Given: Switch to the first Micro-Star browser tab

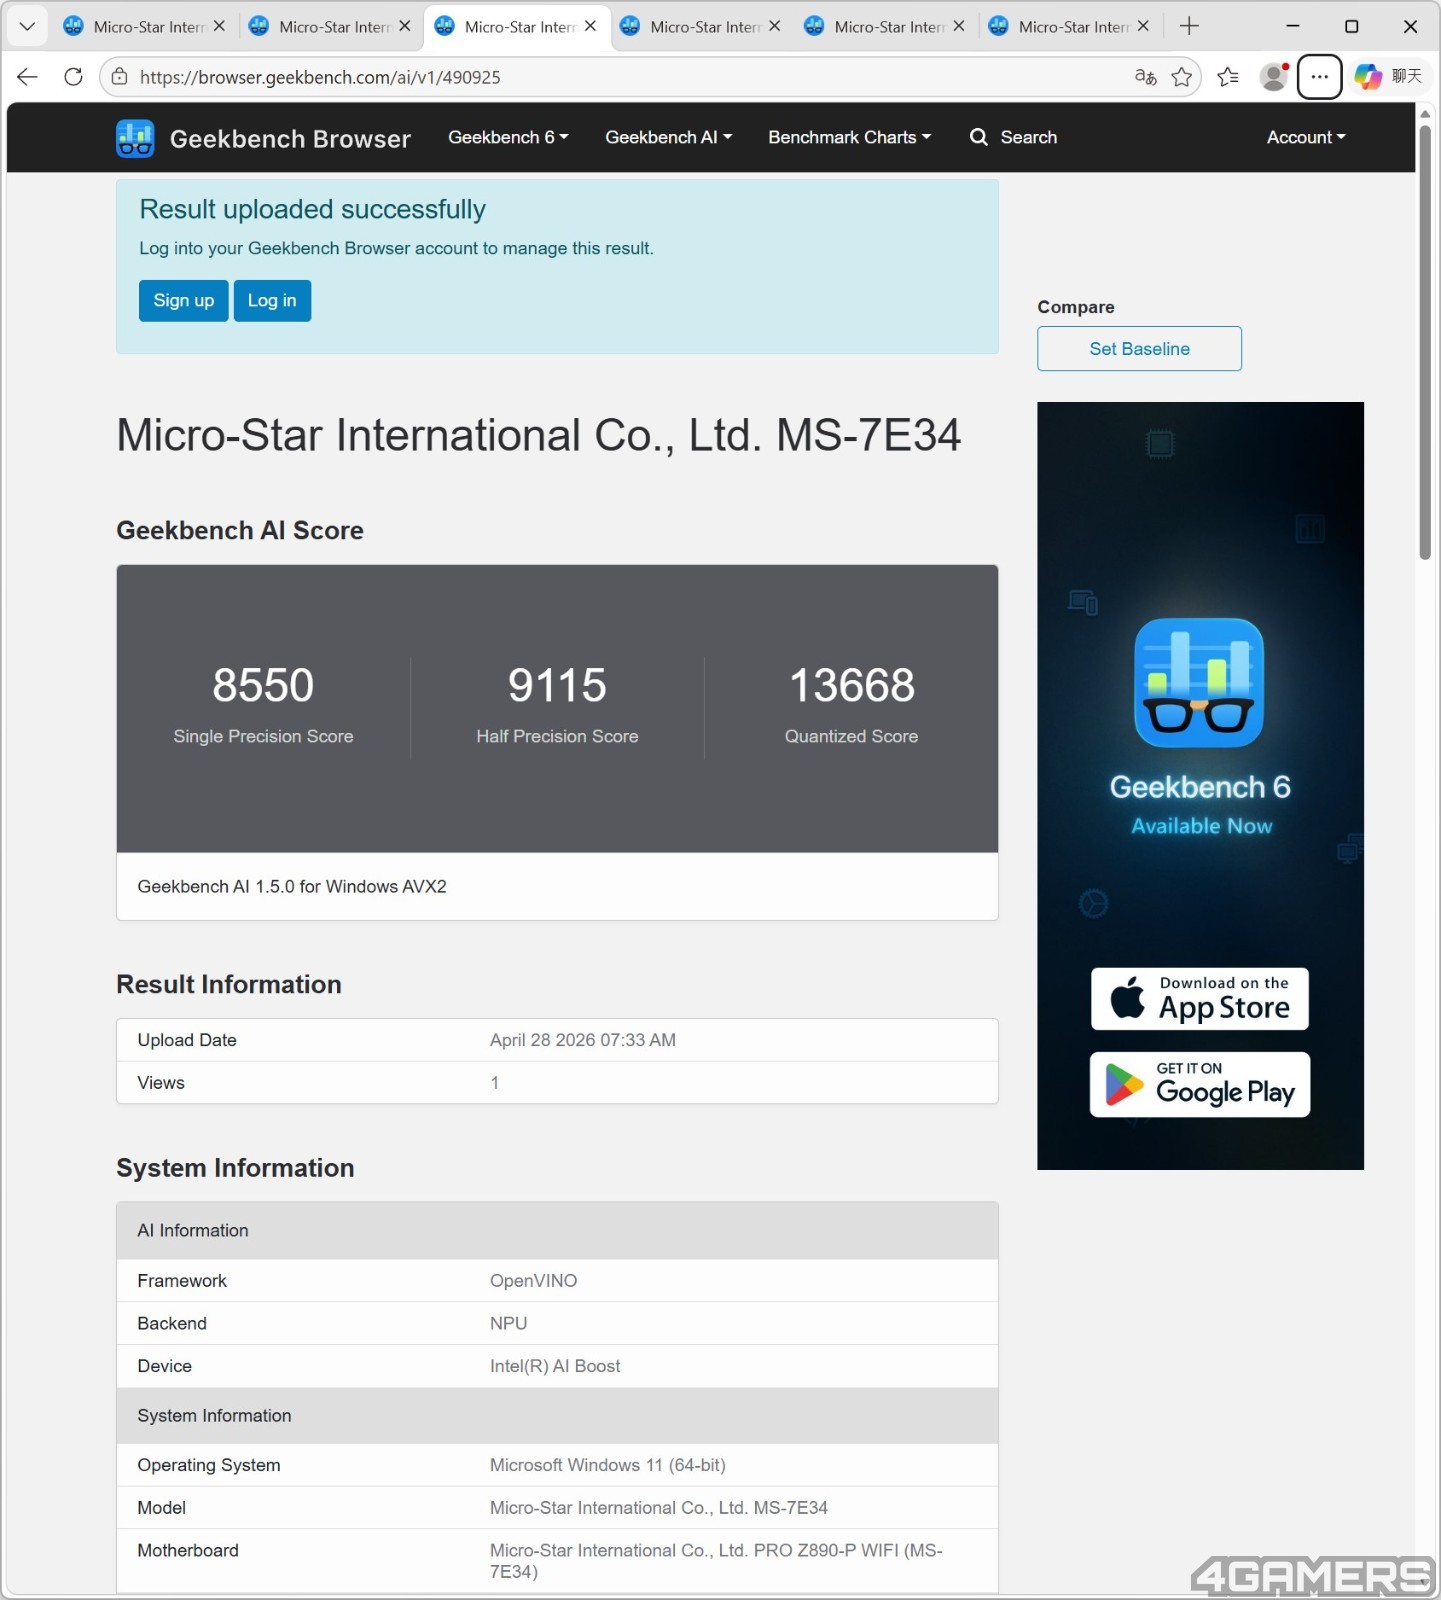Looking at the screenshot, I should tap(144, 27).
